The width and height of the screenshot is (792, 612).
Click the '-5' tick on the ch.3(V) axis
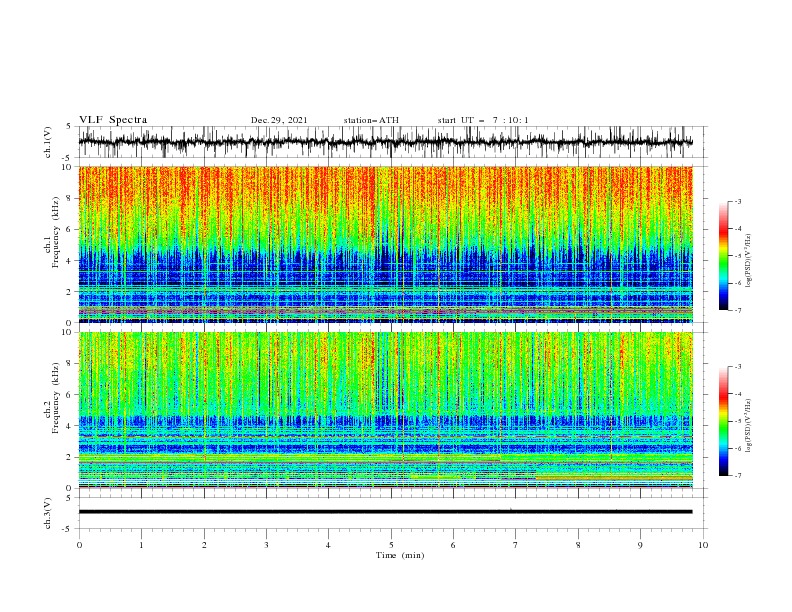(x=68, y=529)
